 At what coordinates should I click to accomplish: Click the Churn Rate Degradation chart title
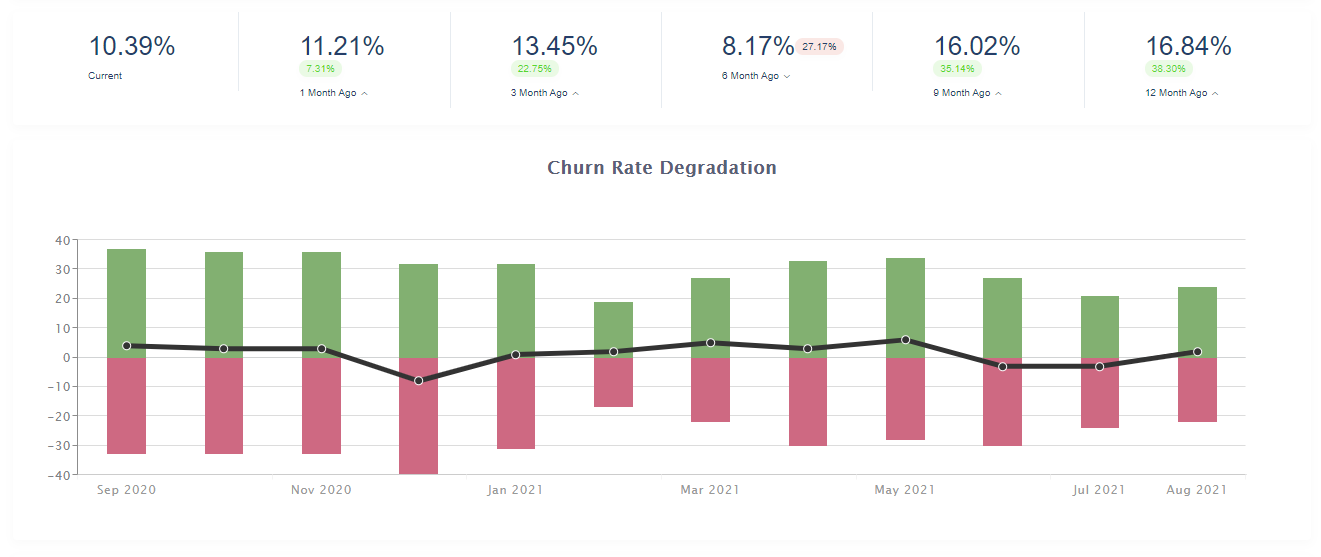click(x=662, y=167)
